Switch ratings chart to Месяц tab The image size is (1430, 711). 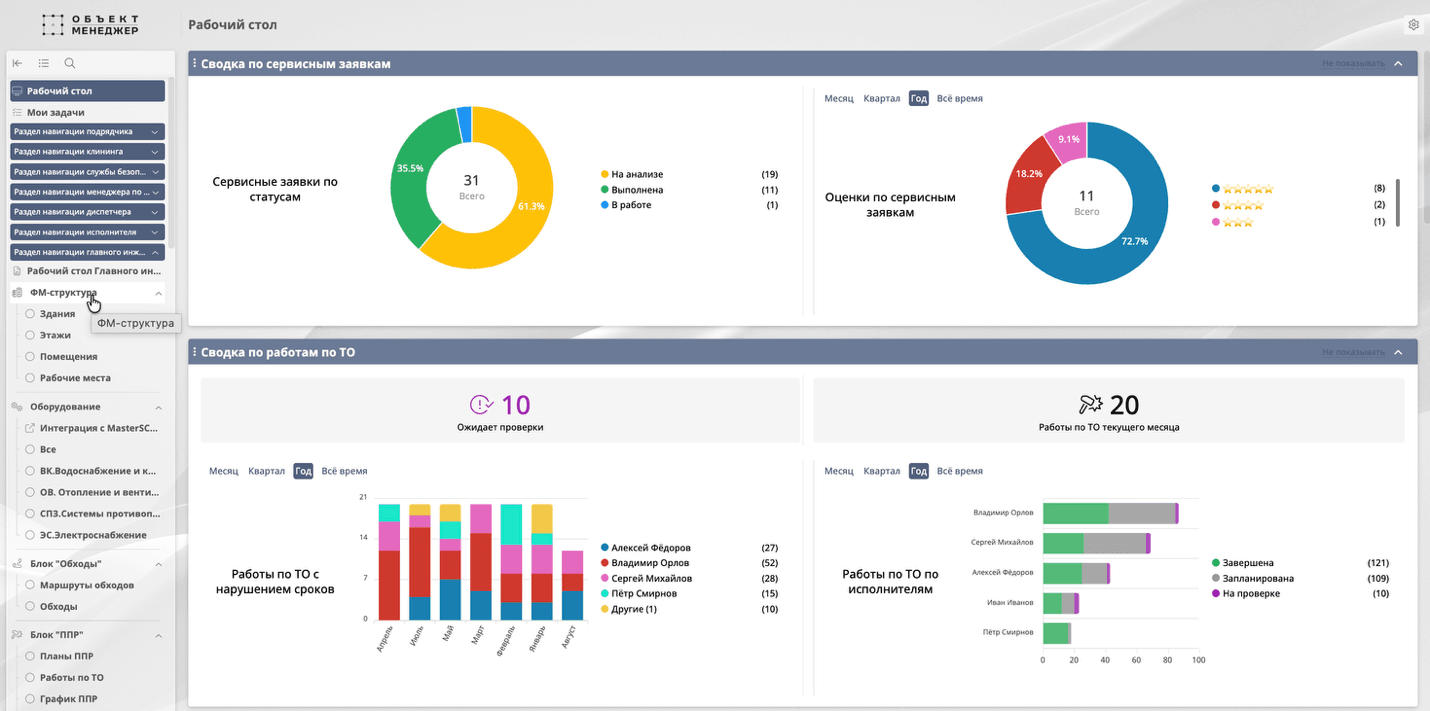[x=839, y=98]
